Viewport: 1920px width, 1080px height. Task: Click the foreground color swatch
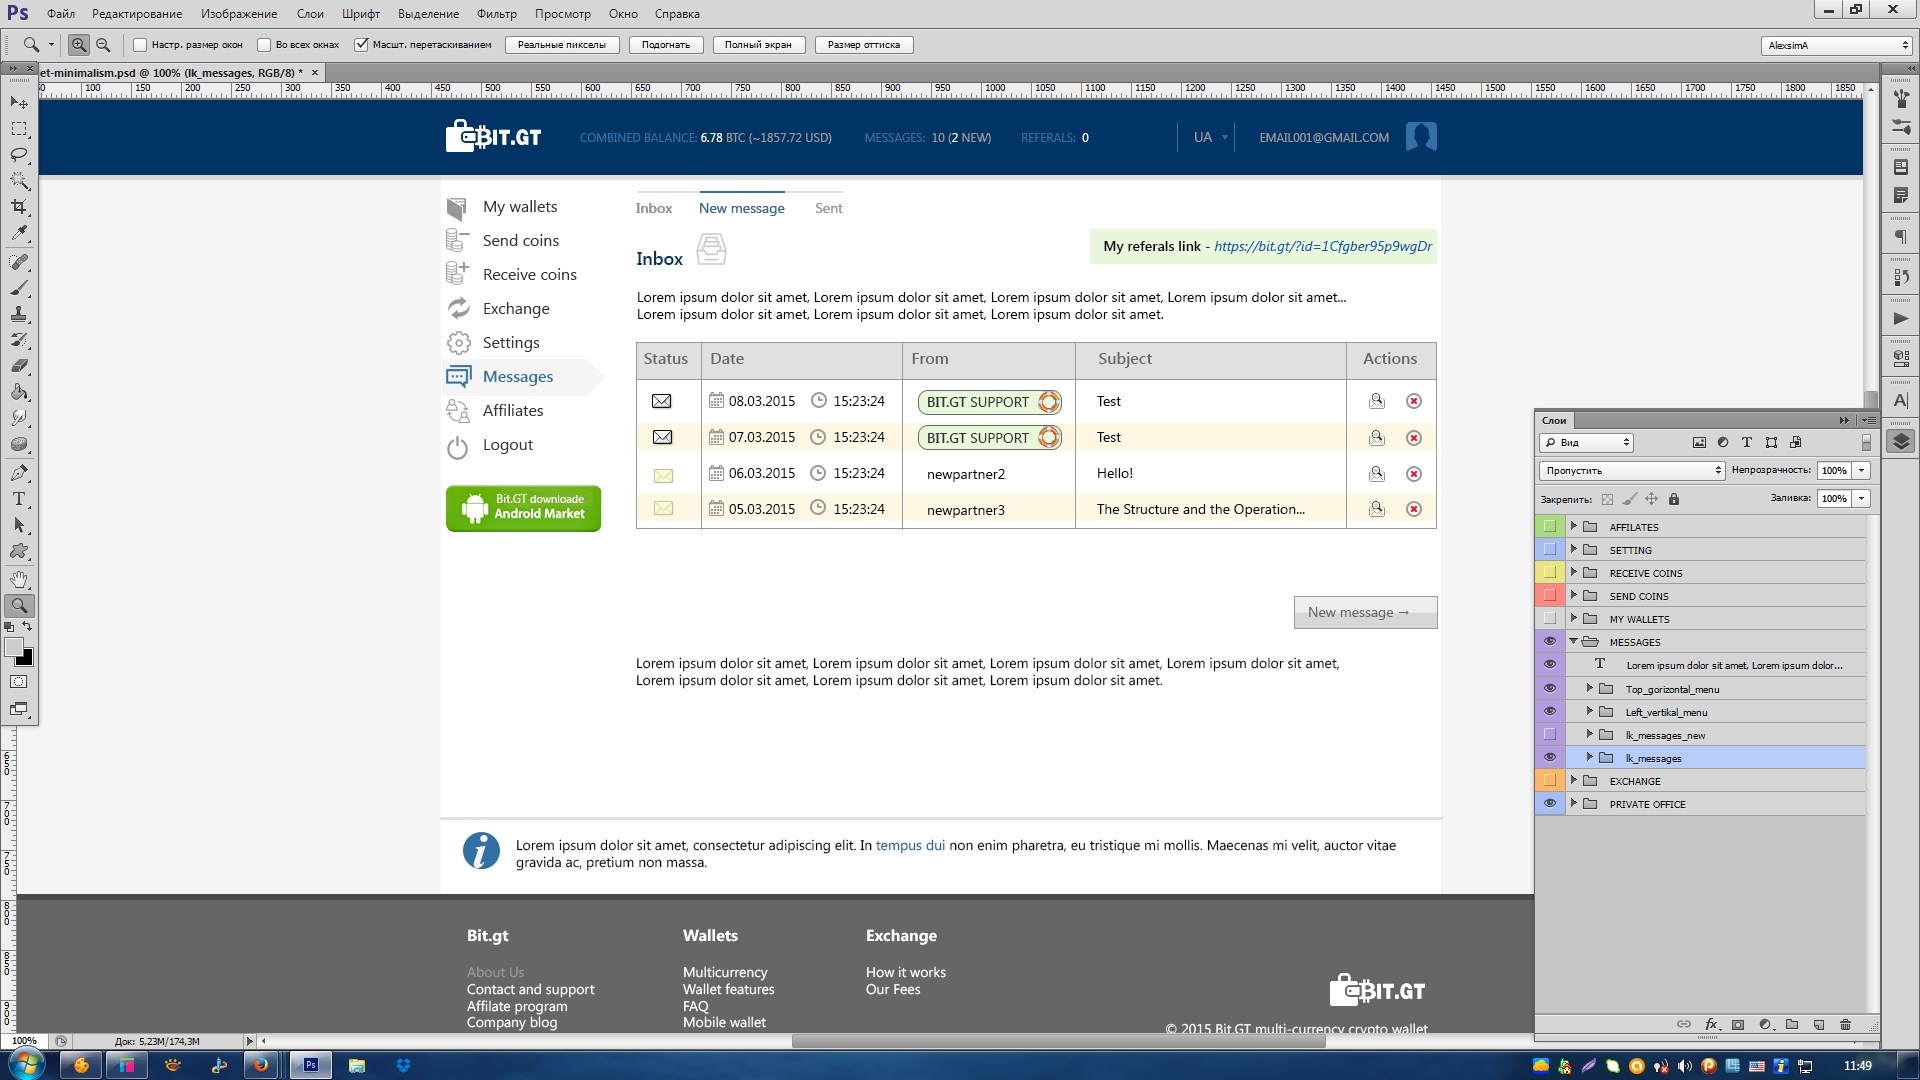[14, 648]
